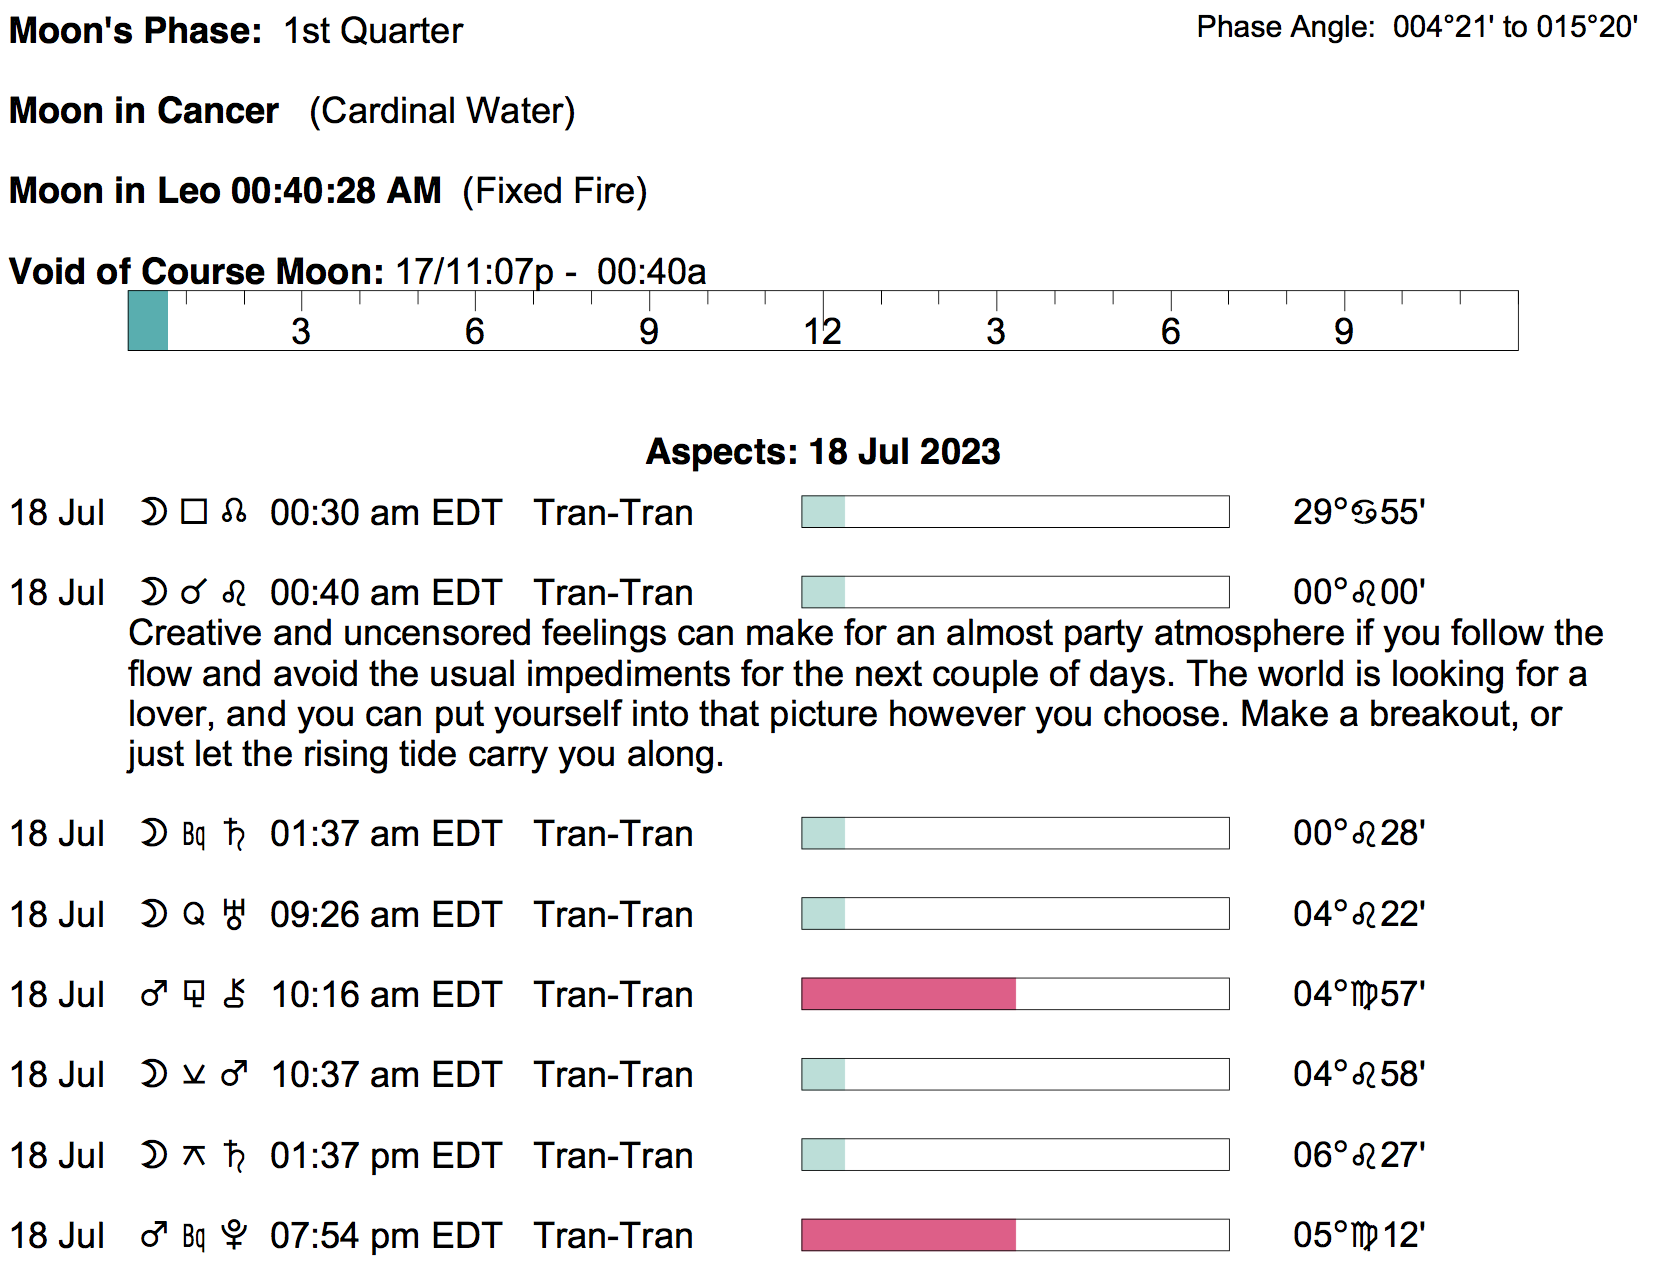Click the pink bar for 07:54 pm aspect
1658x1276 pixels.
click(908, 1235)
